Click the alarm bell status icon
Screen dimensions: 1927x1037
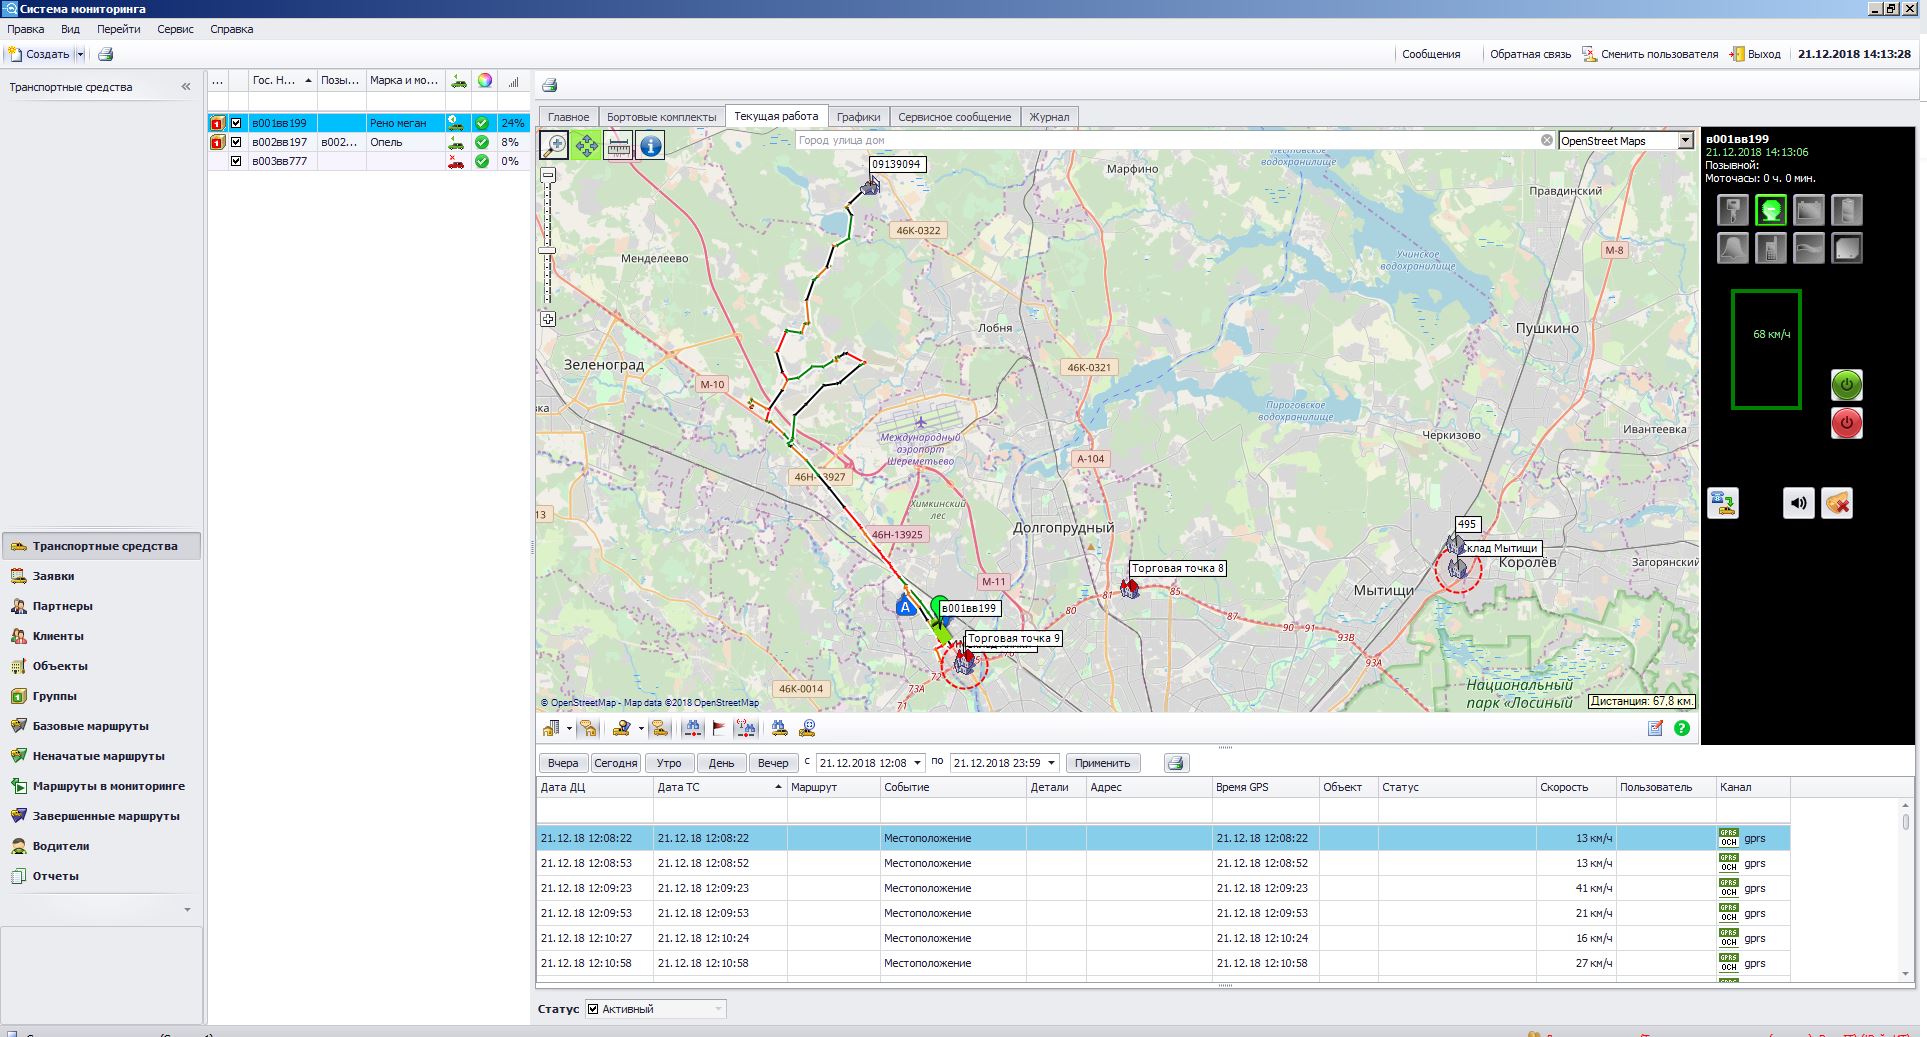point(1733,248)
